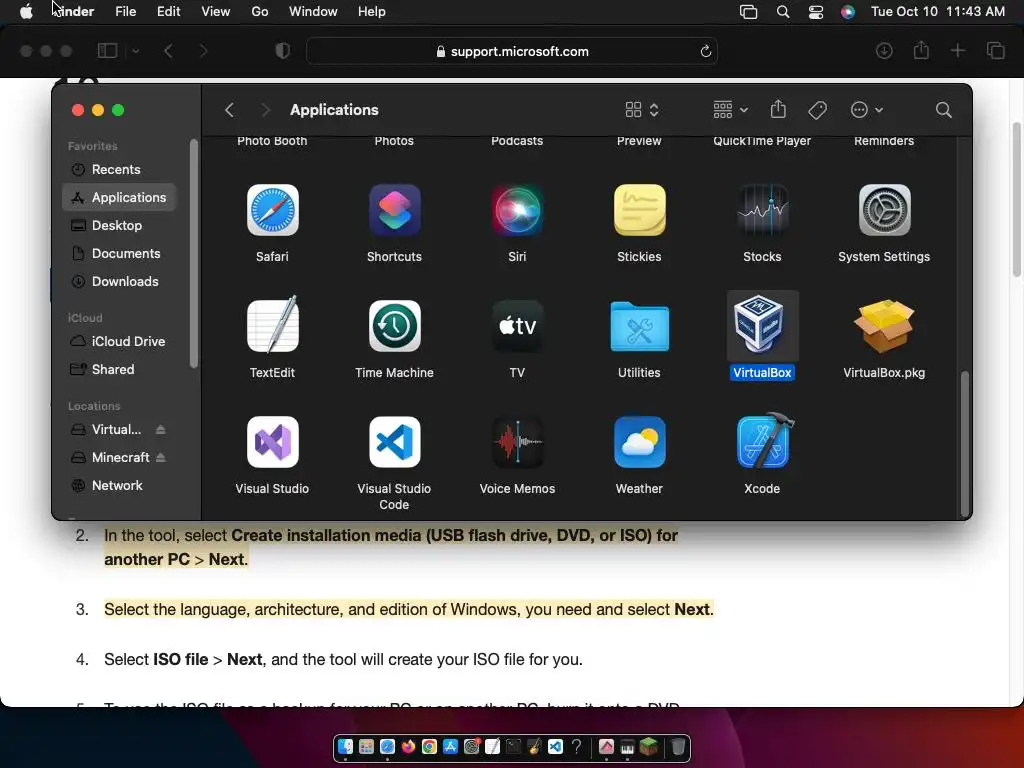Image resolution: width=1024 pixels, height=768 pixels.
Task: Select the Siri app icon
Action: click(x=517, y=210)
